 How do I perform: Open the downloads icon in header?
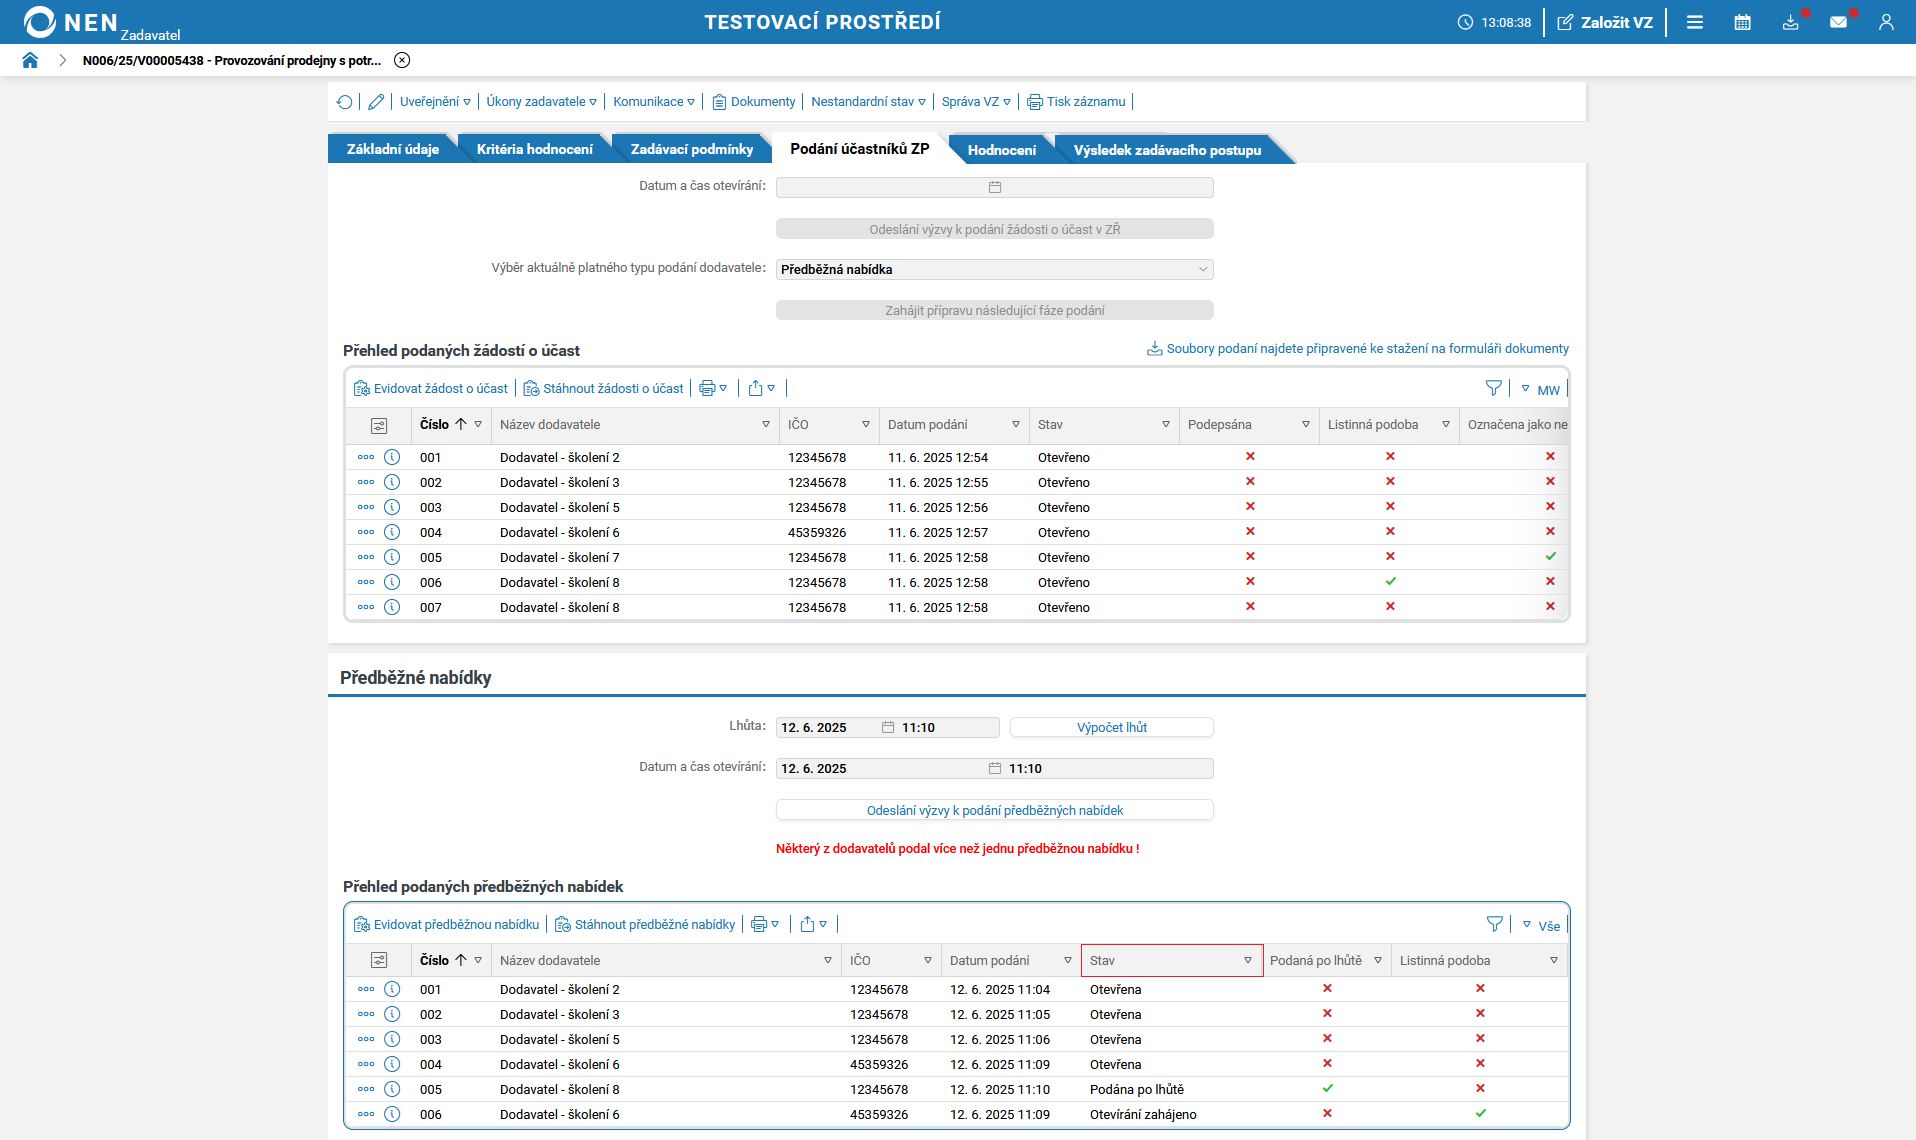click(1790, 22)
